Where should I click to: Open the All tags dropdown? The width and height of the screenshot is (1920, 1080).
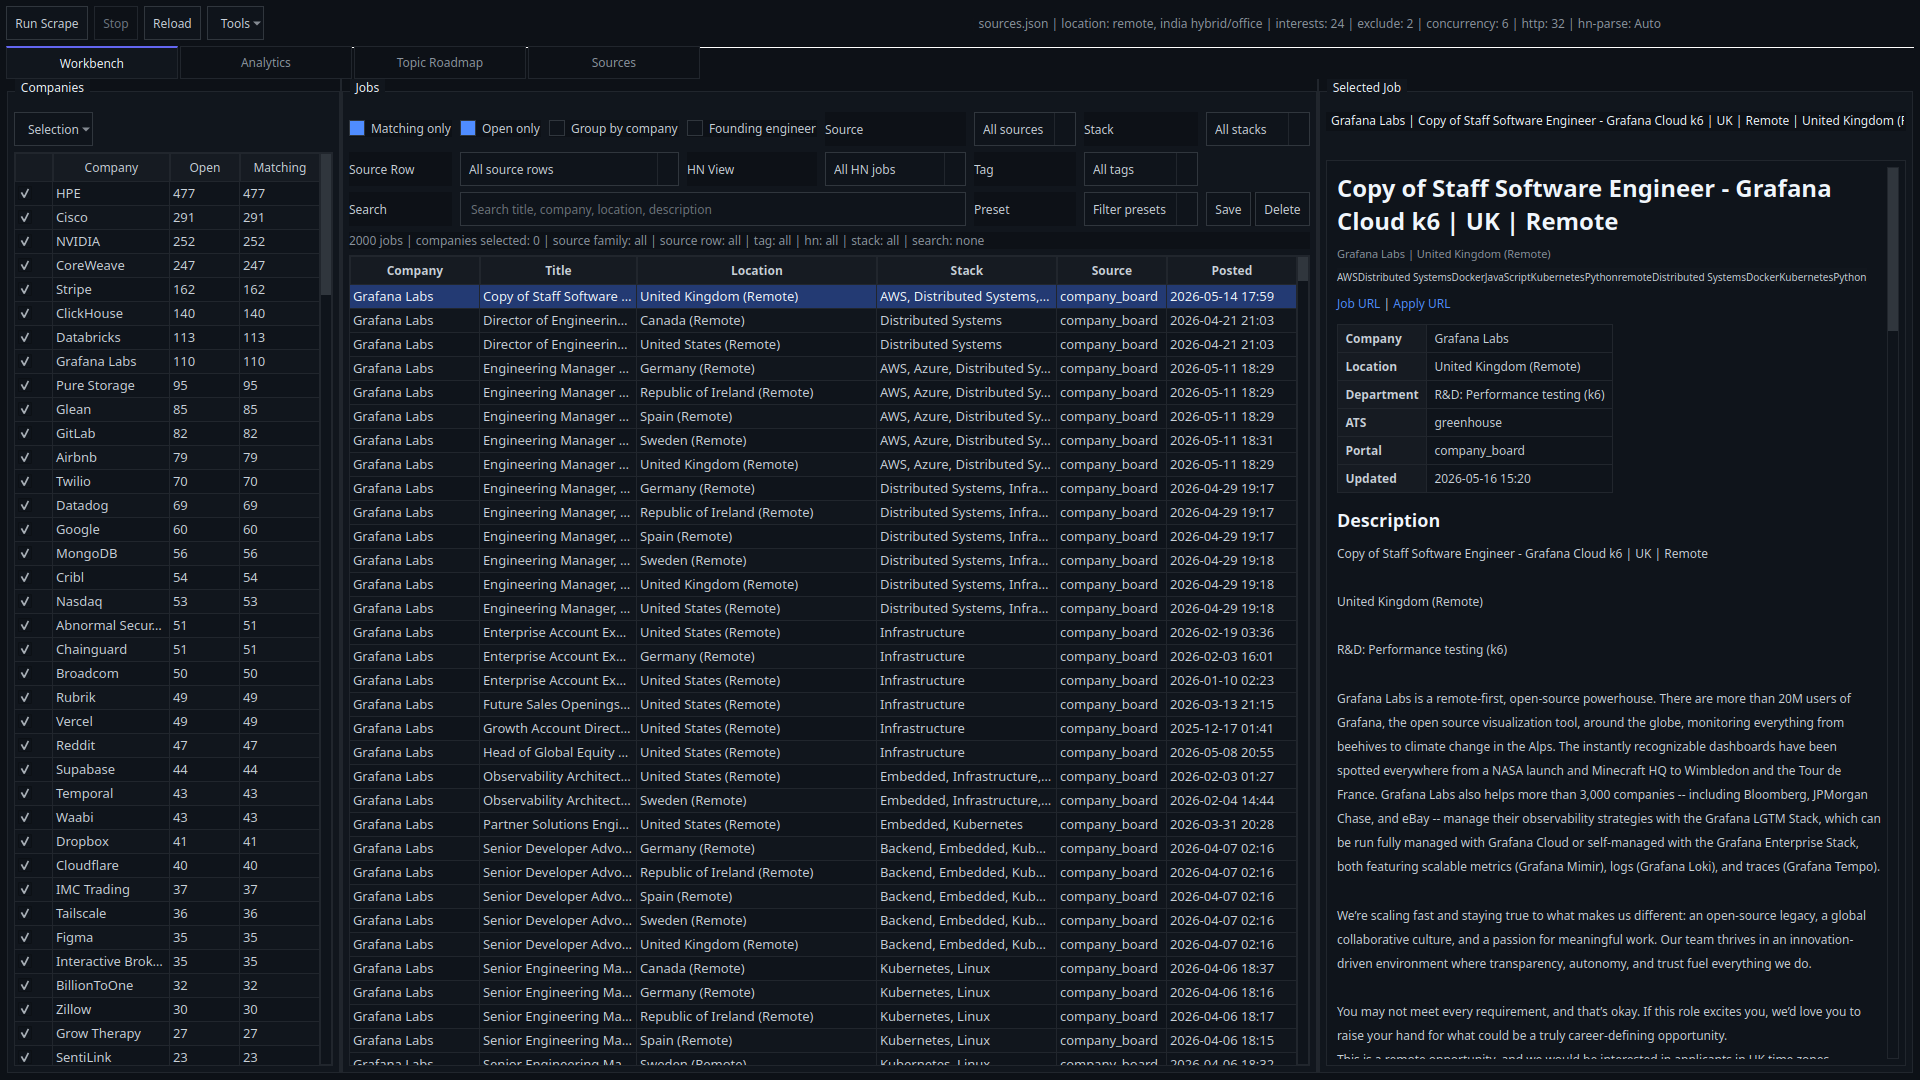1140,169
